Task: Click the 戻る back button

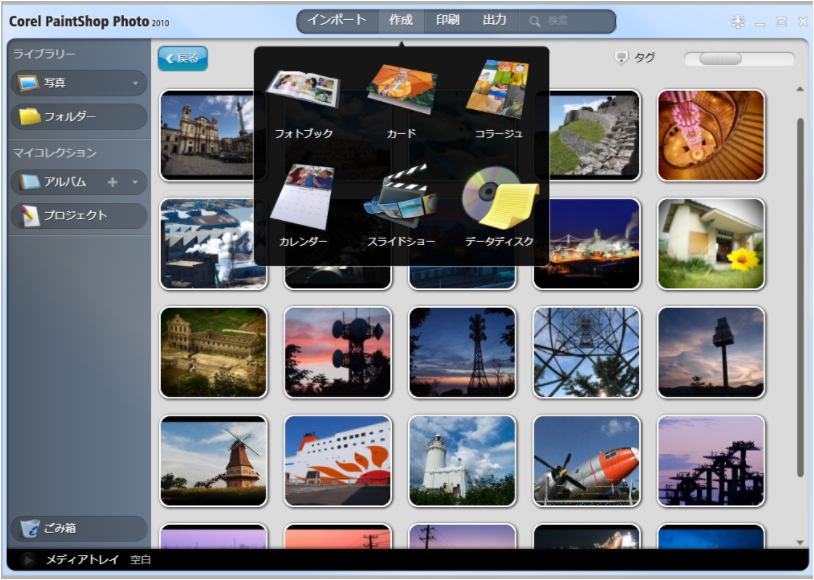Action: tap(182, 59)
